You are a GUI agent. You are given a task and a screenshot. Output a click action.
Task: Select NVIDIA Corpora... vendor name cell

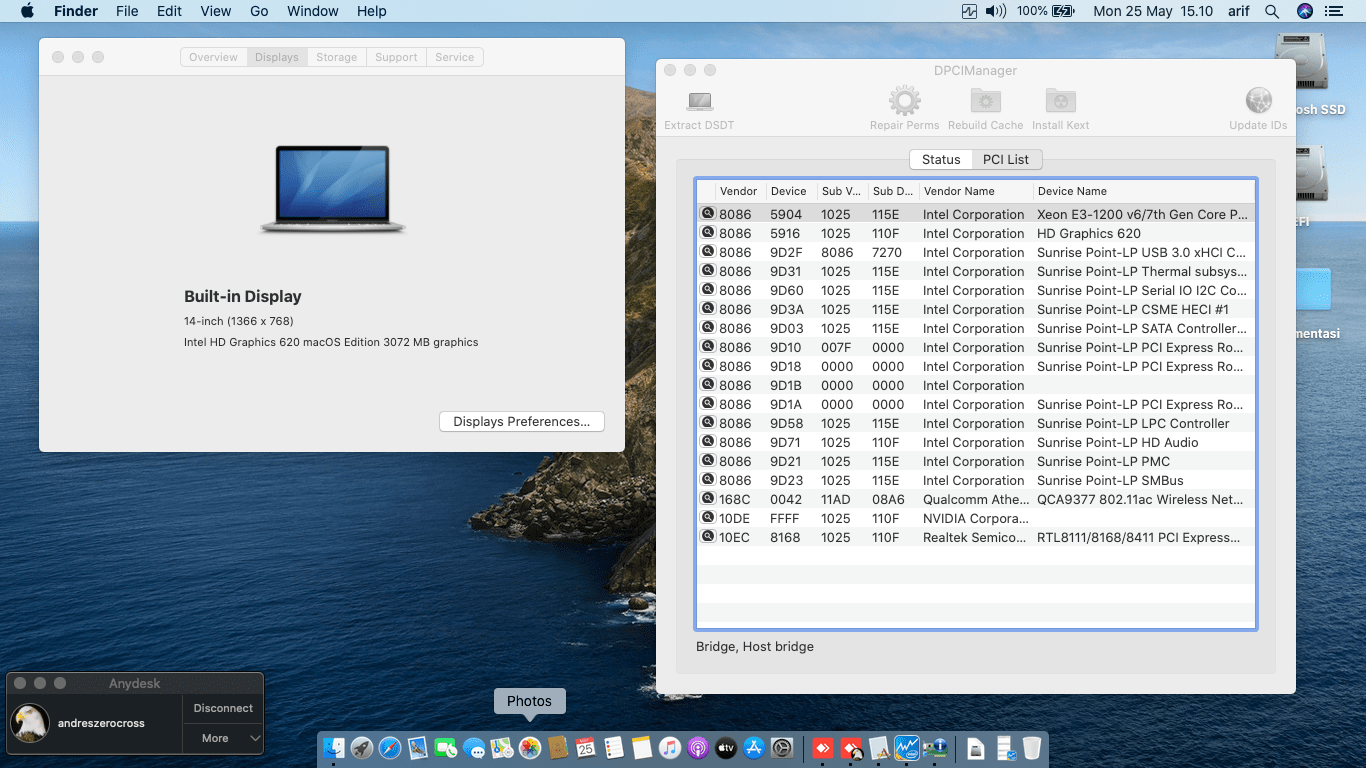coord(975,518)
